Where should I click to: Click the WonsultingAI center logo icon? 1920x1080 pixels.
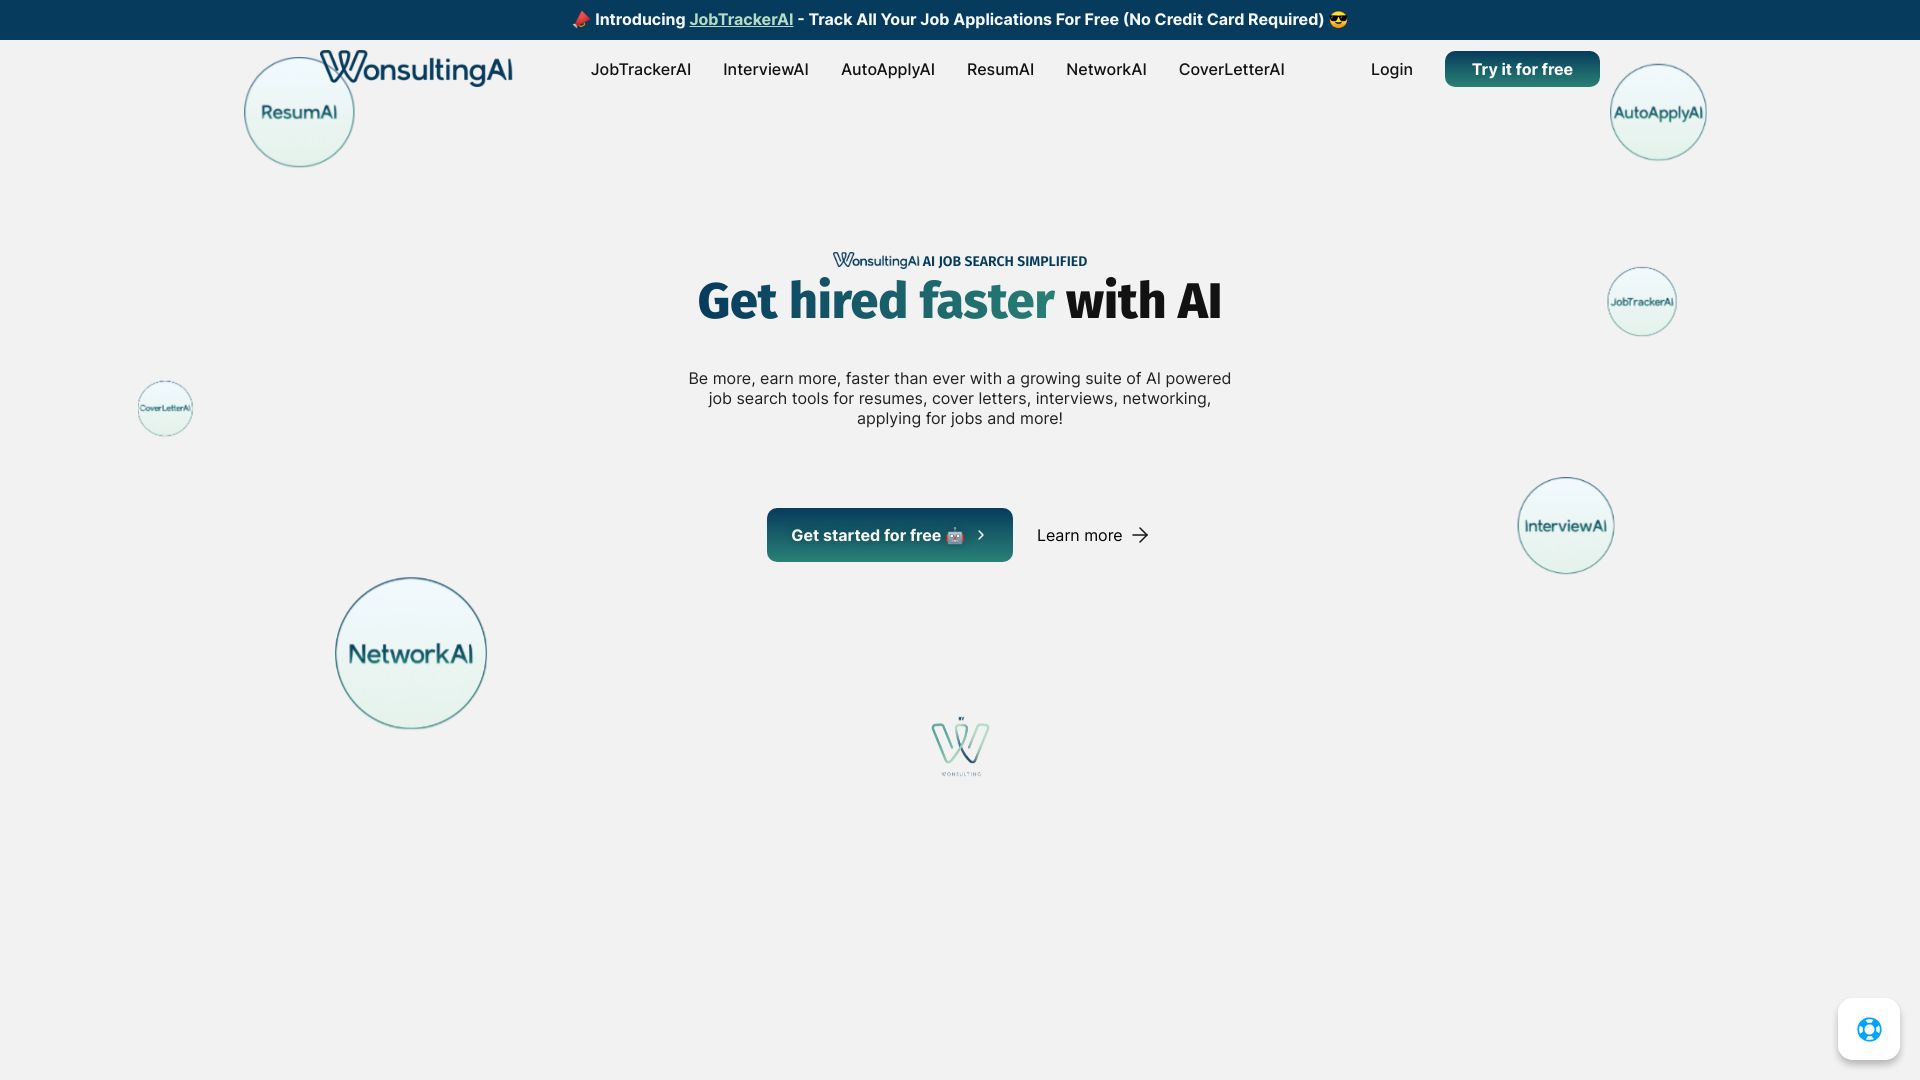(x=959, y=745)
